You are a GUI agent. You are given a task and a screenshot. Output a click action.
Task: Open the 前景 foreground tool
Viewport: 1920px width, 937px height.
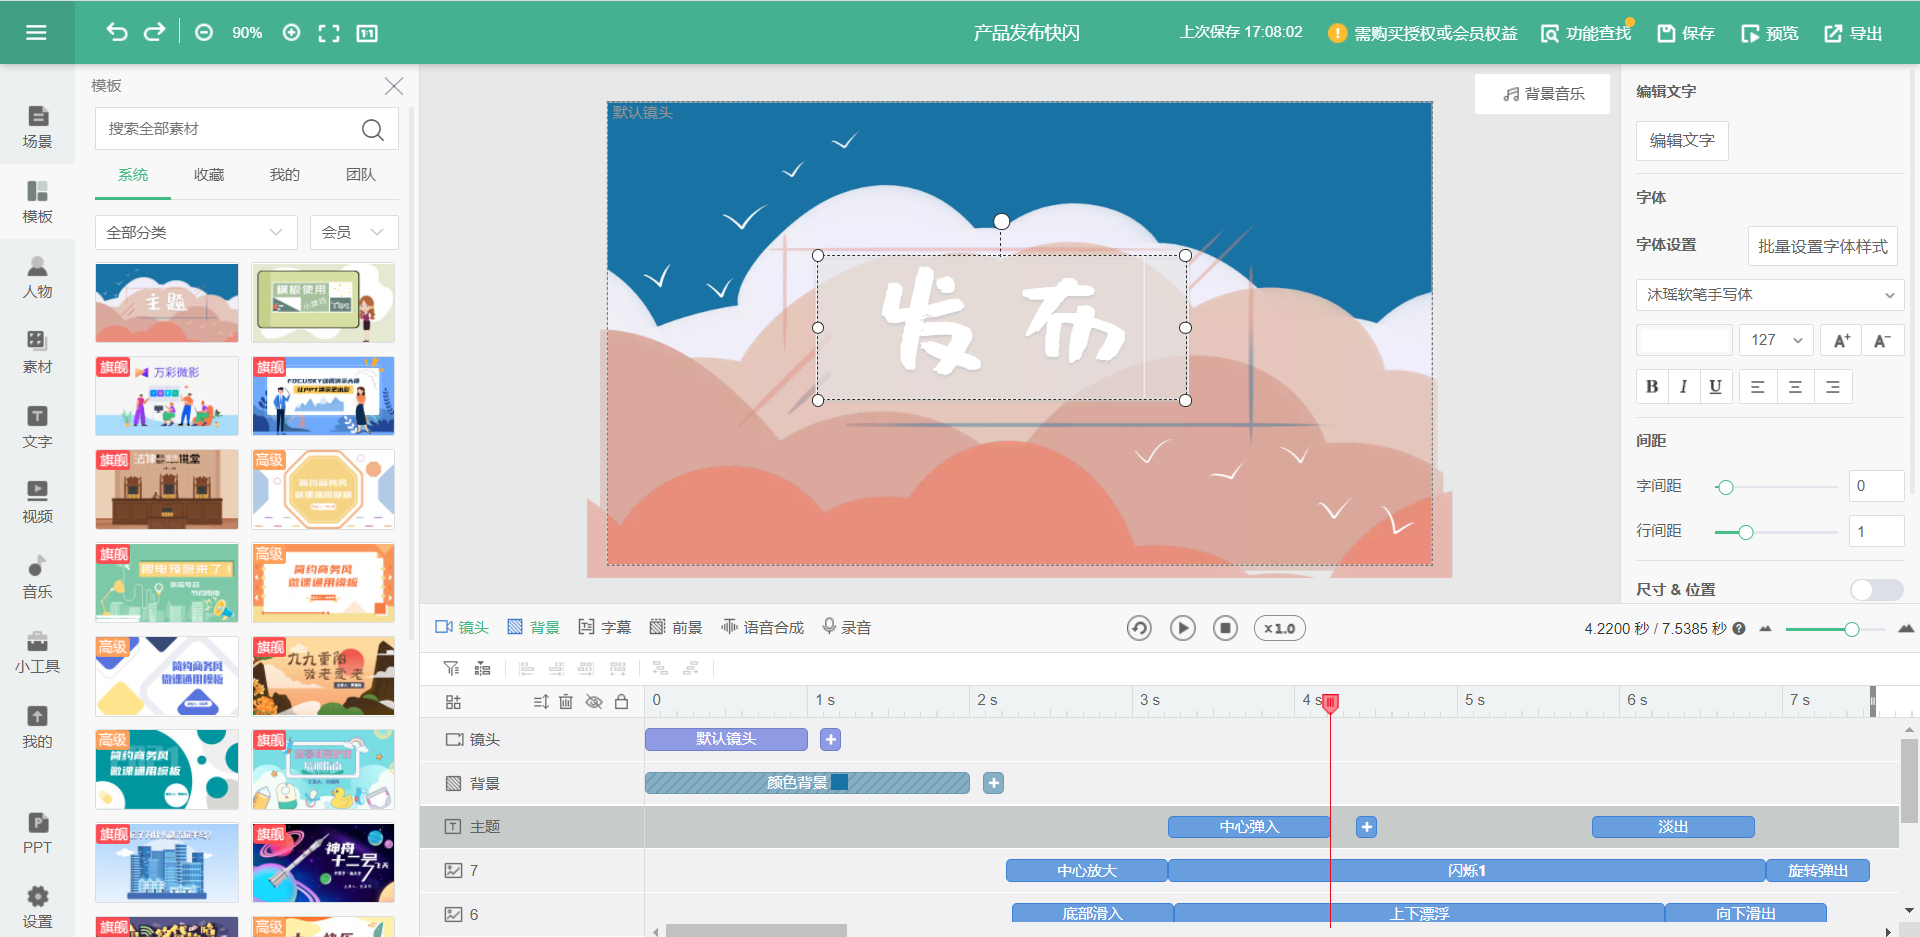point(675,627)
